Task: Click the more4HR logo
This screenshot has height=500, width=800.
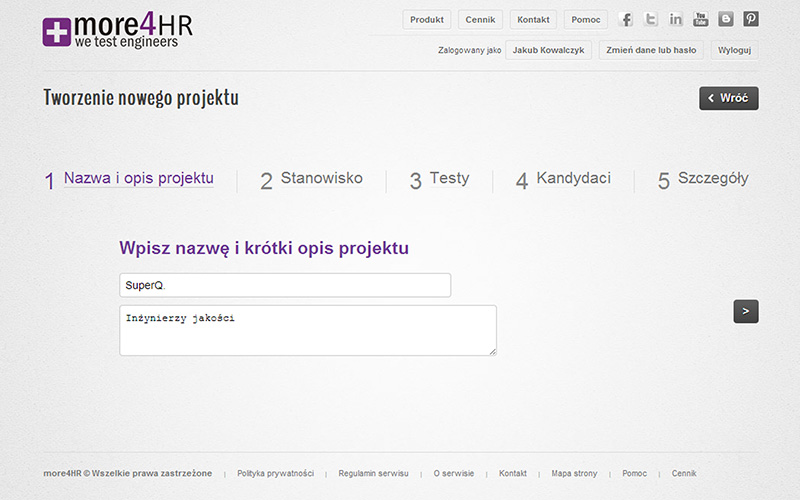Action: (118, 31)
